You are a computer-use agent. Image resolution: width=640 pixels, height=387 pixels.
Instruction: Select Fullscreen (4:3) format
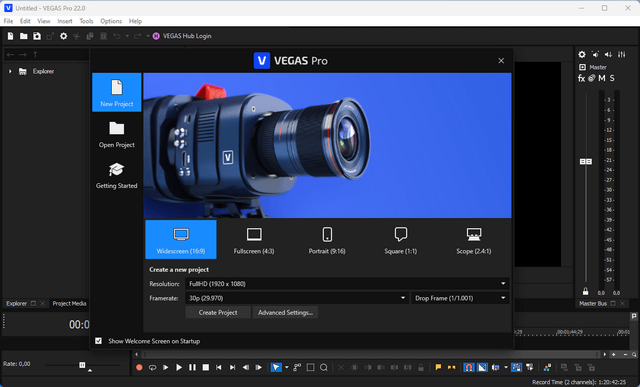click(x=254, y=240)
